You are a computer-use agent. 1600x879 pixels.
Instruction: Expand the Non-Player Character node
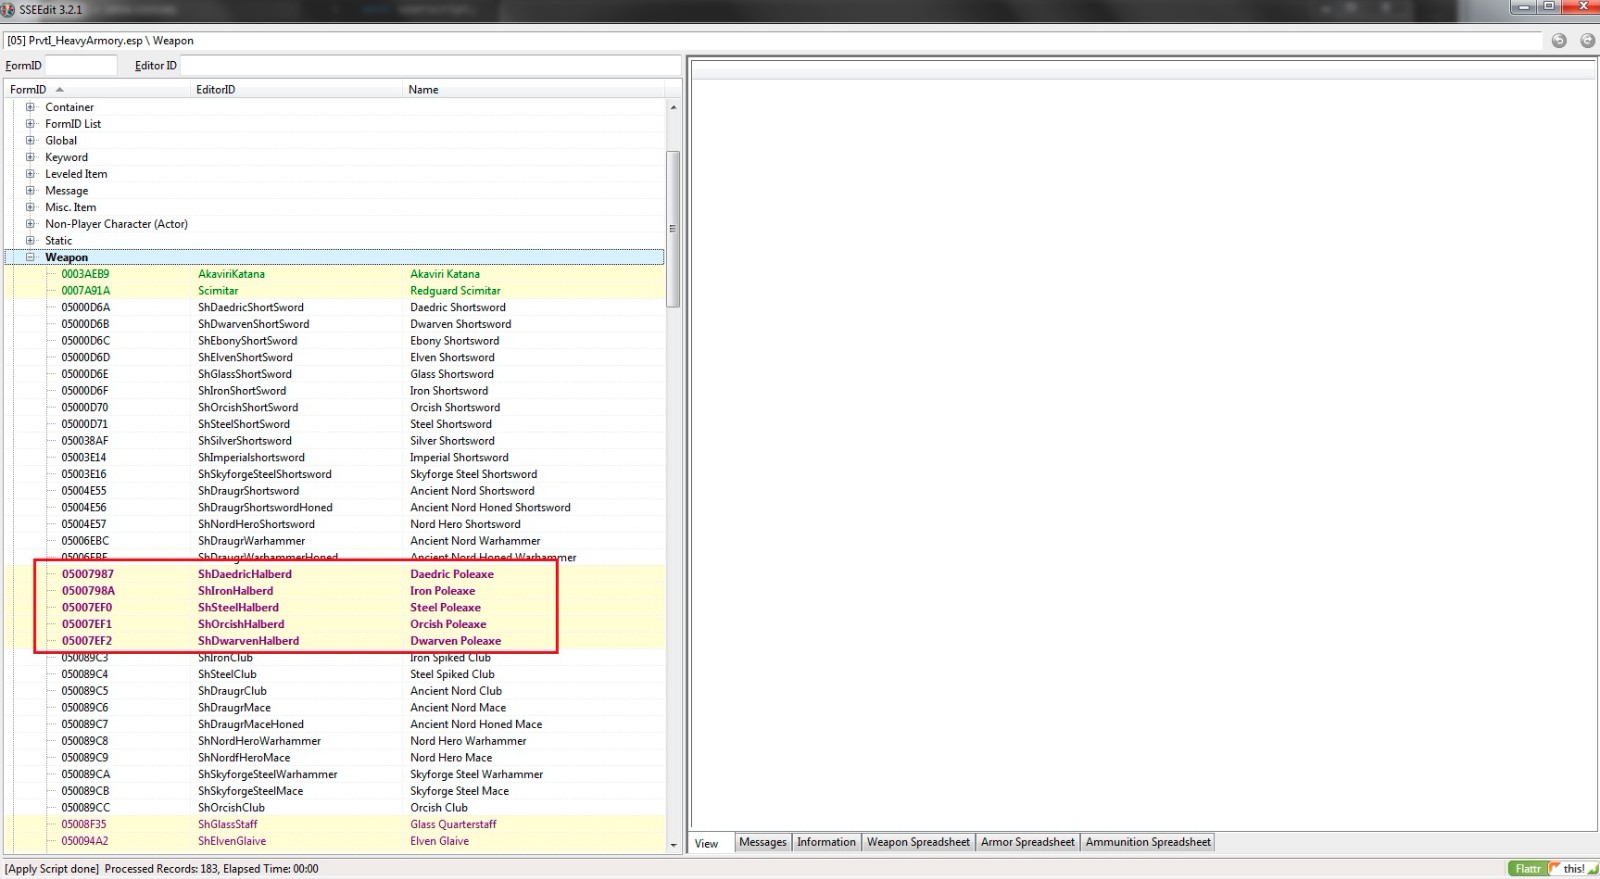click(30, 224)
